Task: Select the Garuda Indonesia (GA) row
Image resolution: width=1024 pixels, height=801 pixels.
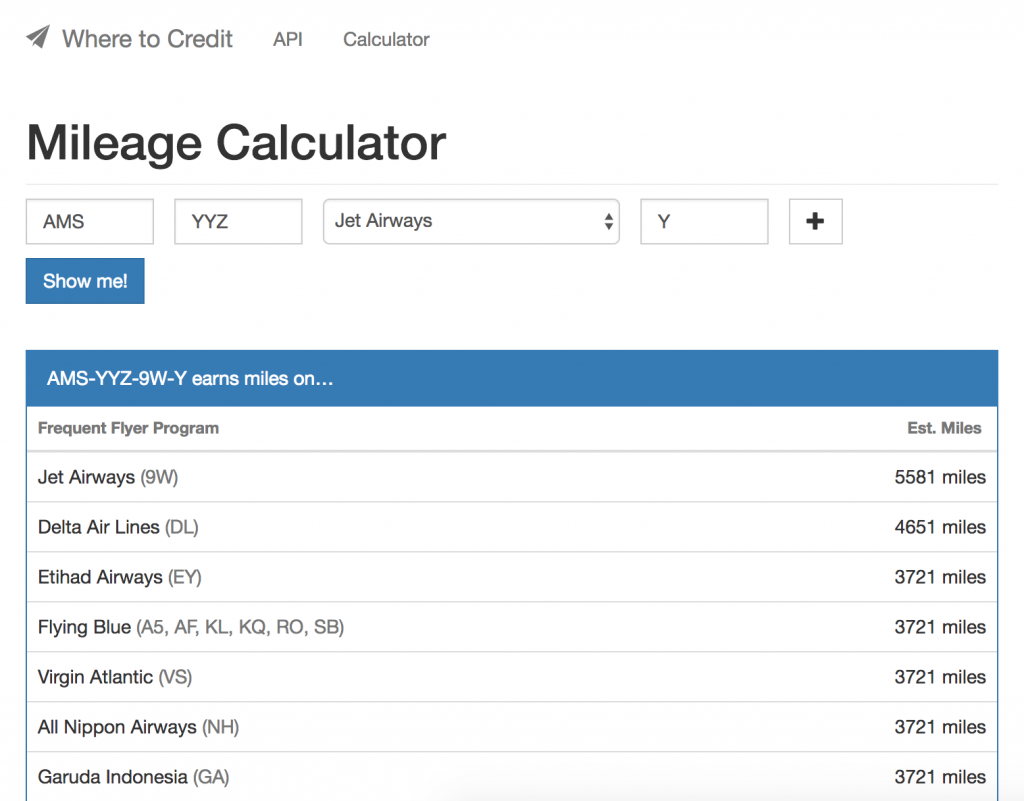Action: [x=512, y=777]
